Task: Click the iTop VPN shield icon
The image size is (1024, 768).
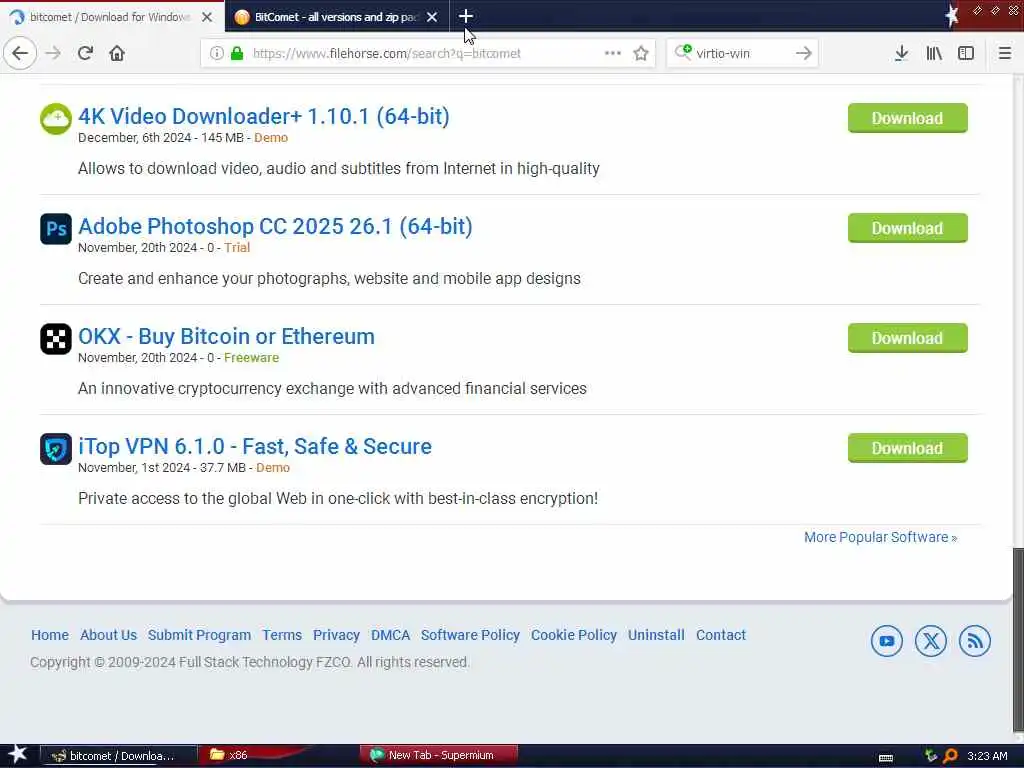Action: coord(56,449)
